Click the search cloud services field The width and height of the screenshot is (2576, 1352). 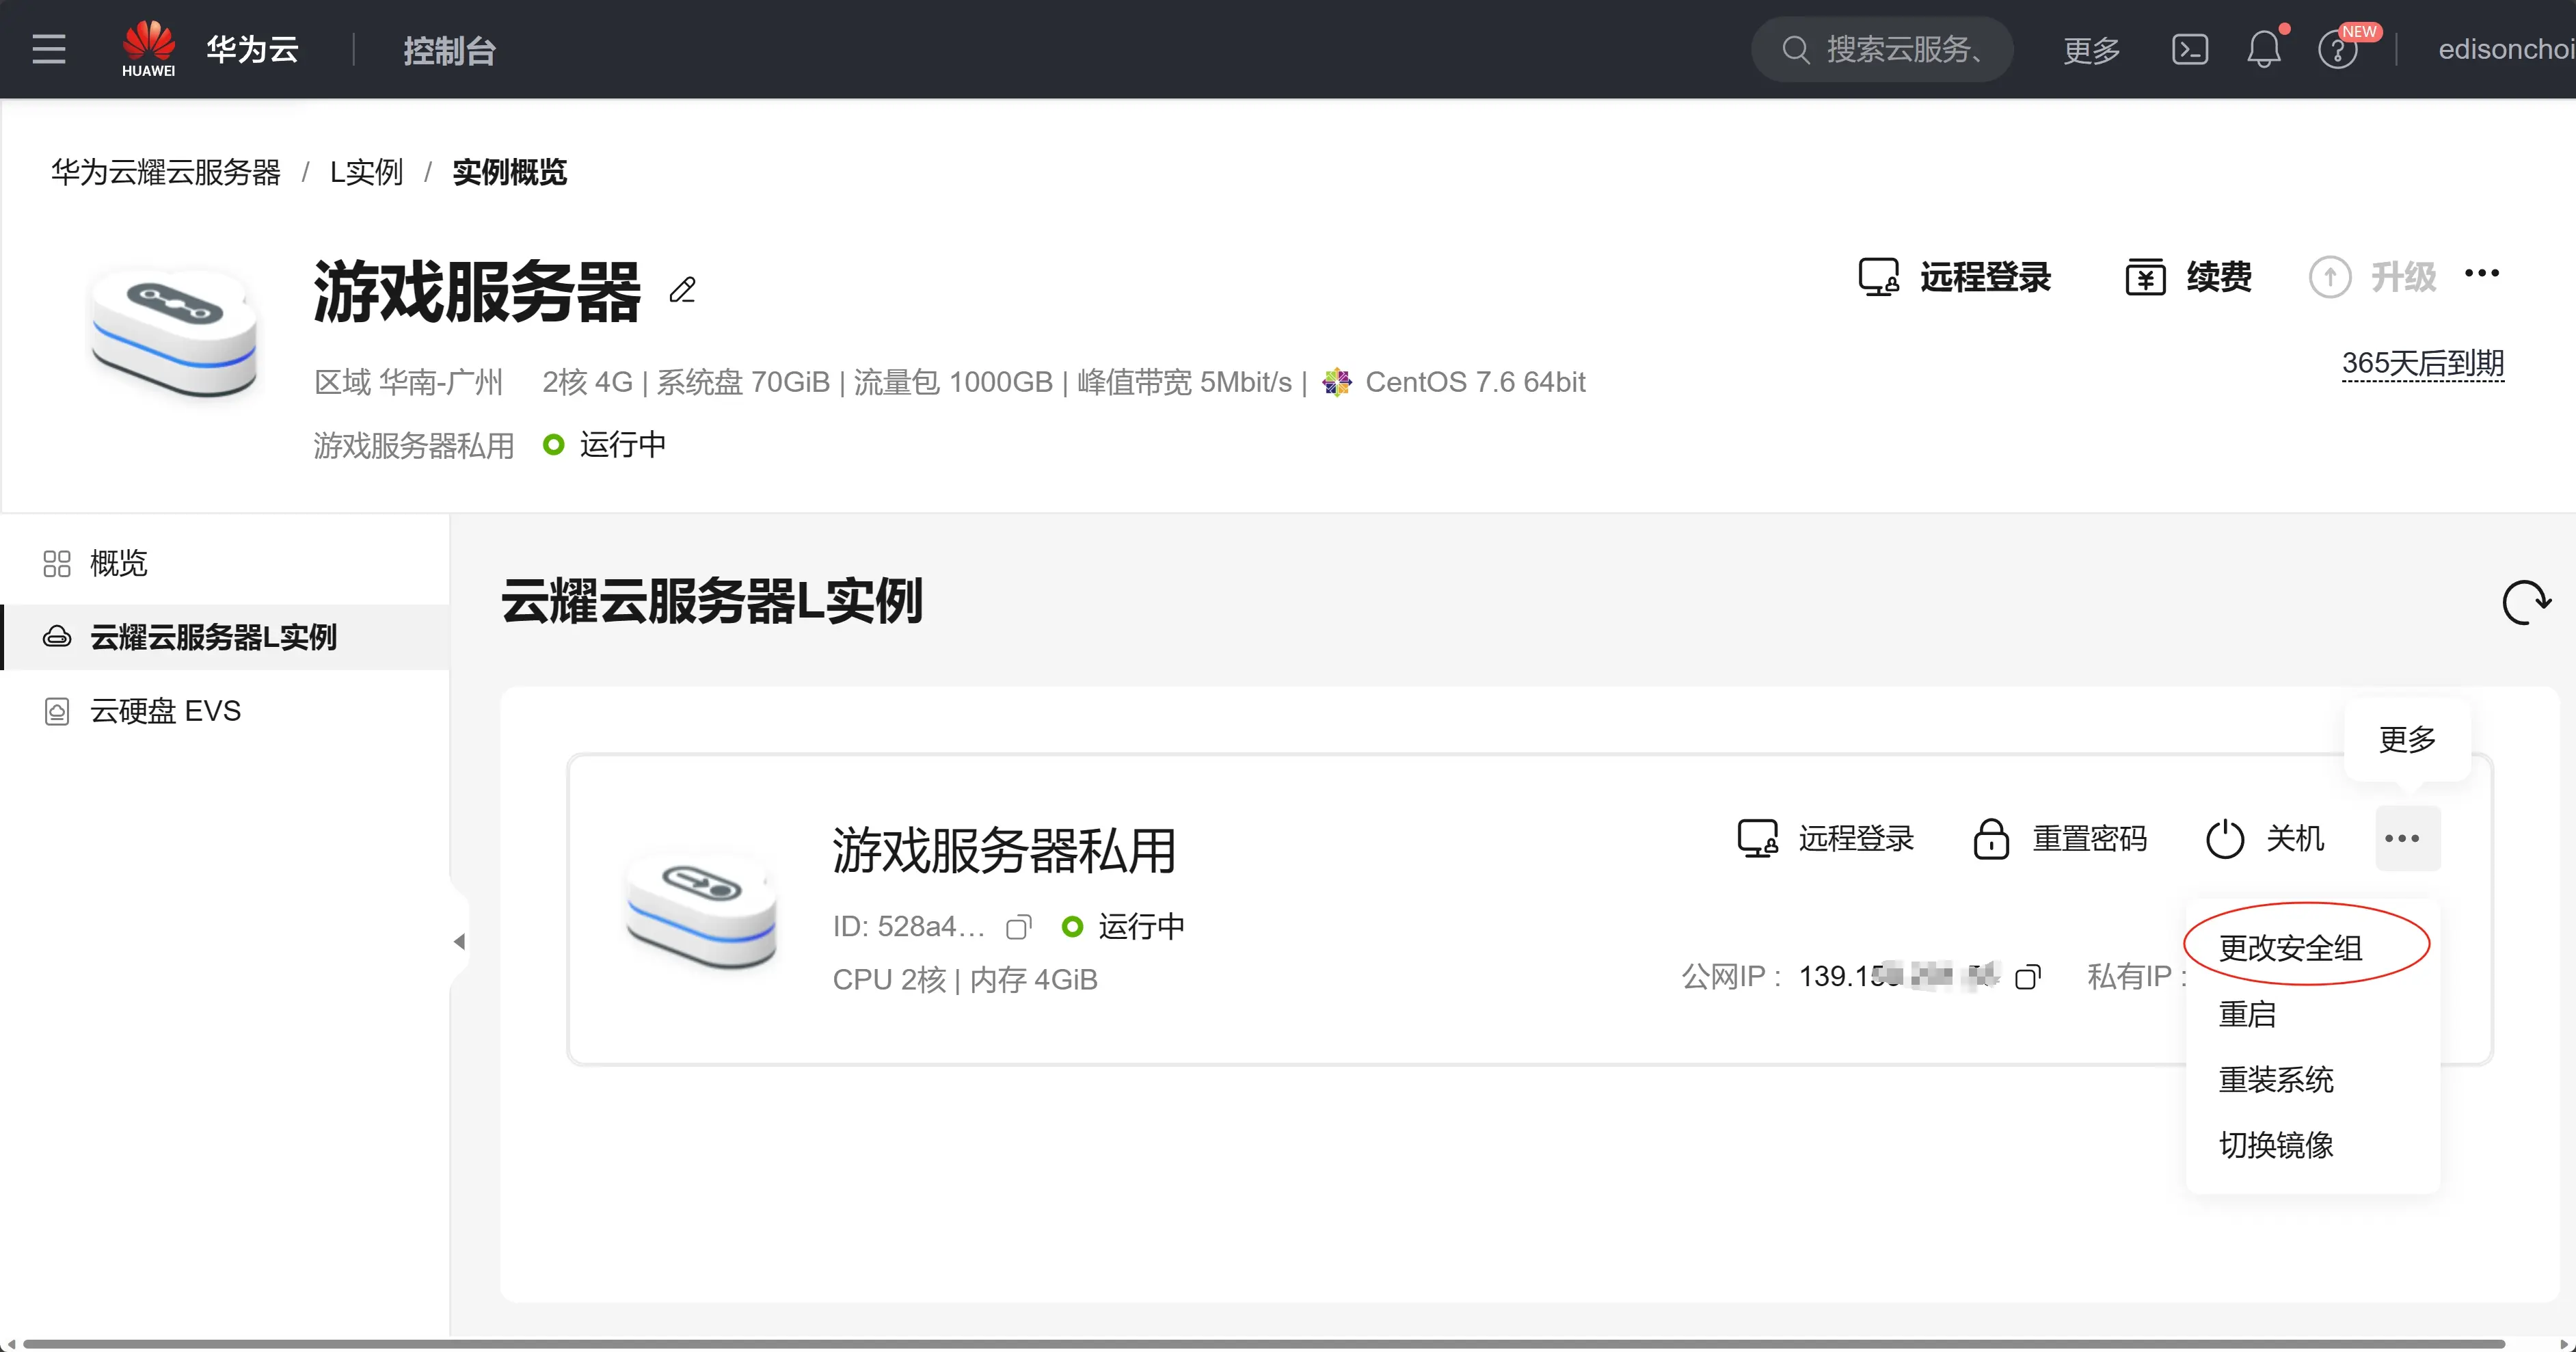click(1882, 49)
